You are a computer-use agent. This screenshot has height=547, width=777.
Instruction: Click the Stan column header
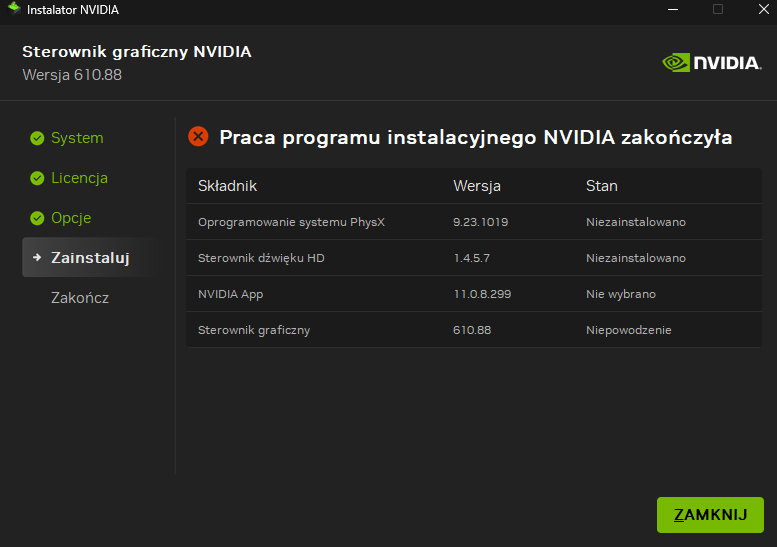(x=602, y=186)
